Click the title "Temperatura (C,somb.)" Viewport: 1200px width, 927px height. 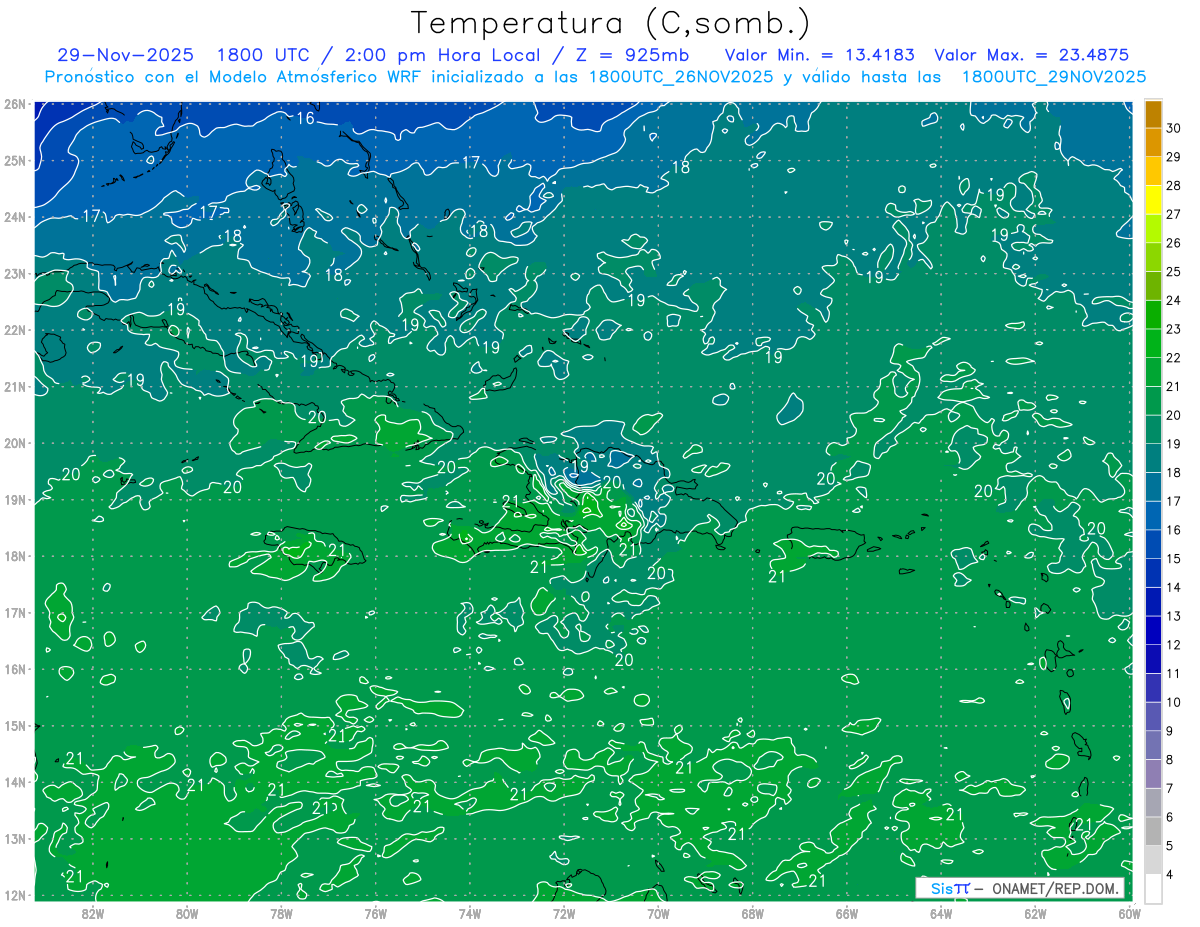pos(611,23)
